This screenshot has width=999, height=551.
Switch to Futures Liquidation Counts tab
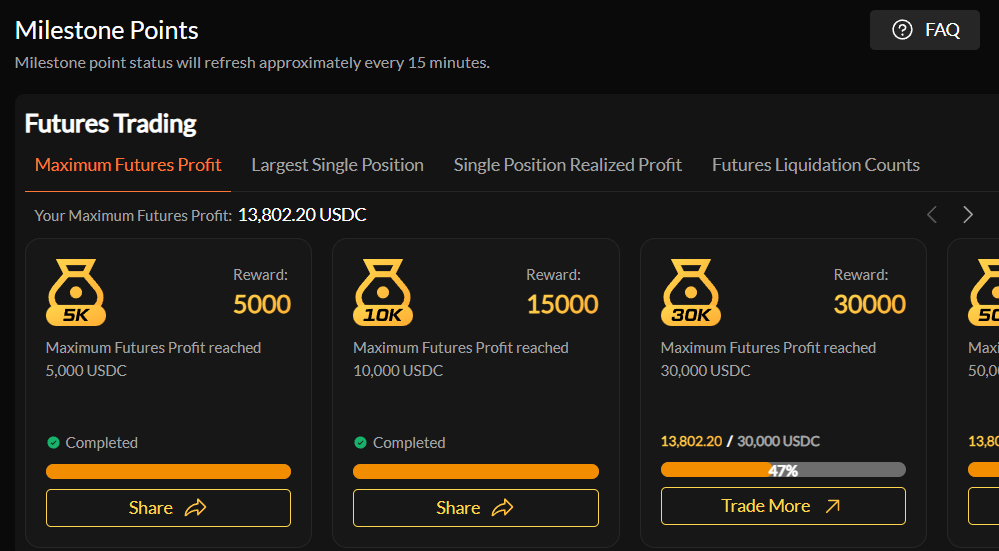(x=816, y=165)
